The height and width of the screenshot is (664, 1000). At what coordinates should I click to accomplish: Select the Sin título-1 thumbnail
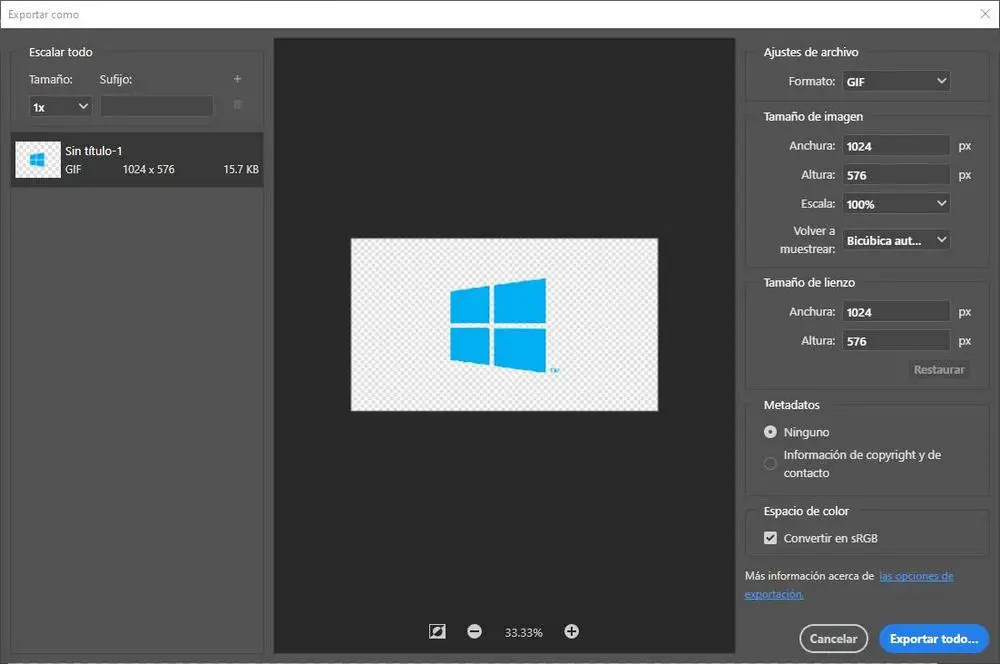click(x=38, y=159)
